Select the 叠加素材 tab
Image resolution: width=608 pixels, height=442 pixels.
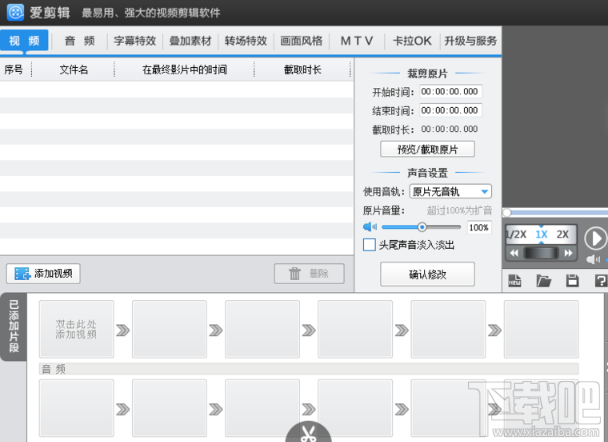[190, 41]
